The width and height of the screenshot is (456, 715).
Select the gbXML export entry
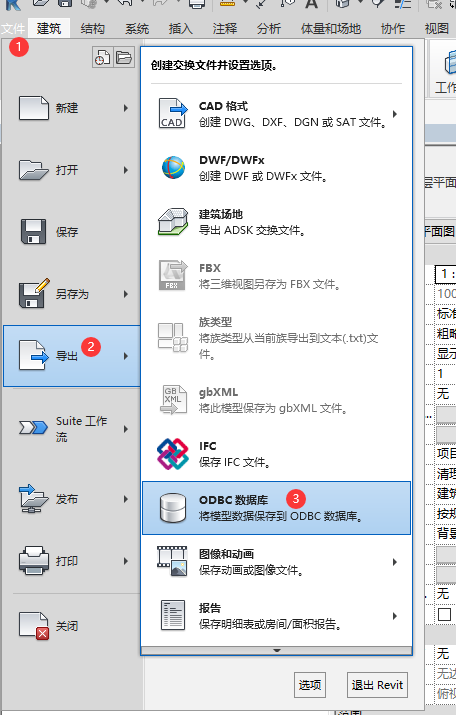pos(276,400)
